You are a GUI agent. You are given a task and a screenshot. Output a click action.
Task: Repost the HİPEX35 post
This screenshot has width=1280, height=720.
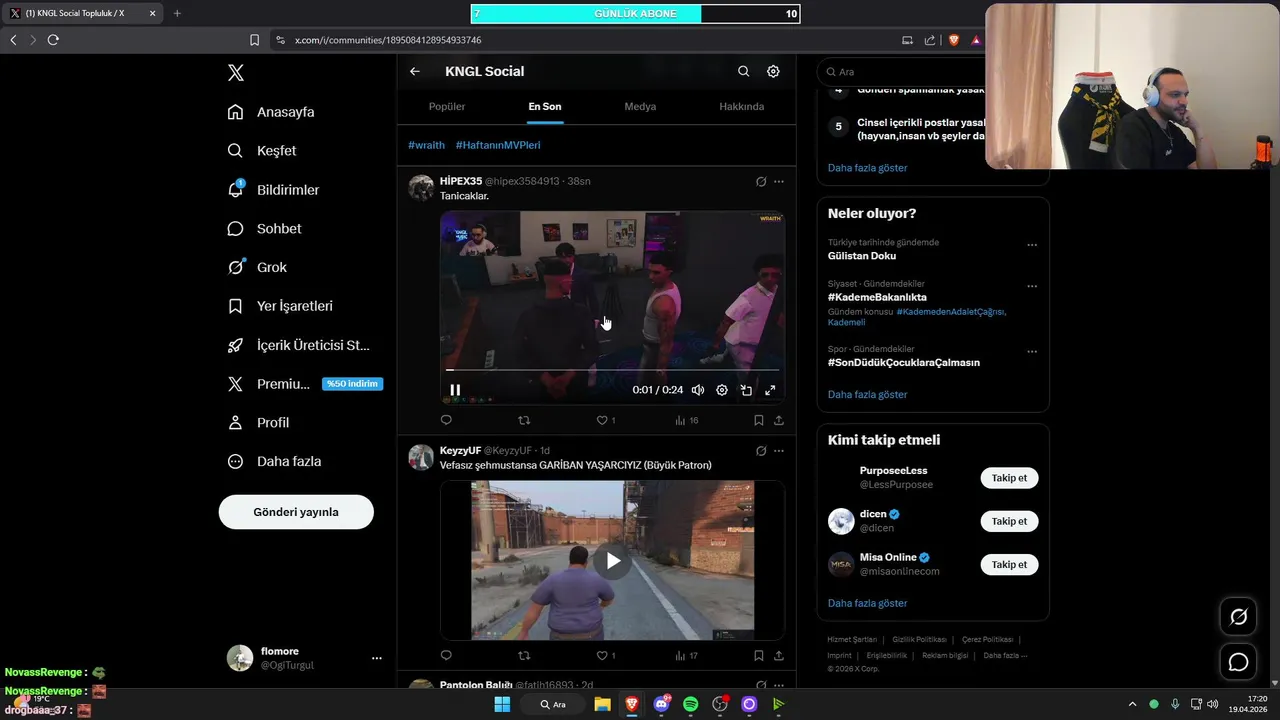pyautogui.click(x=524, y=421)
